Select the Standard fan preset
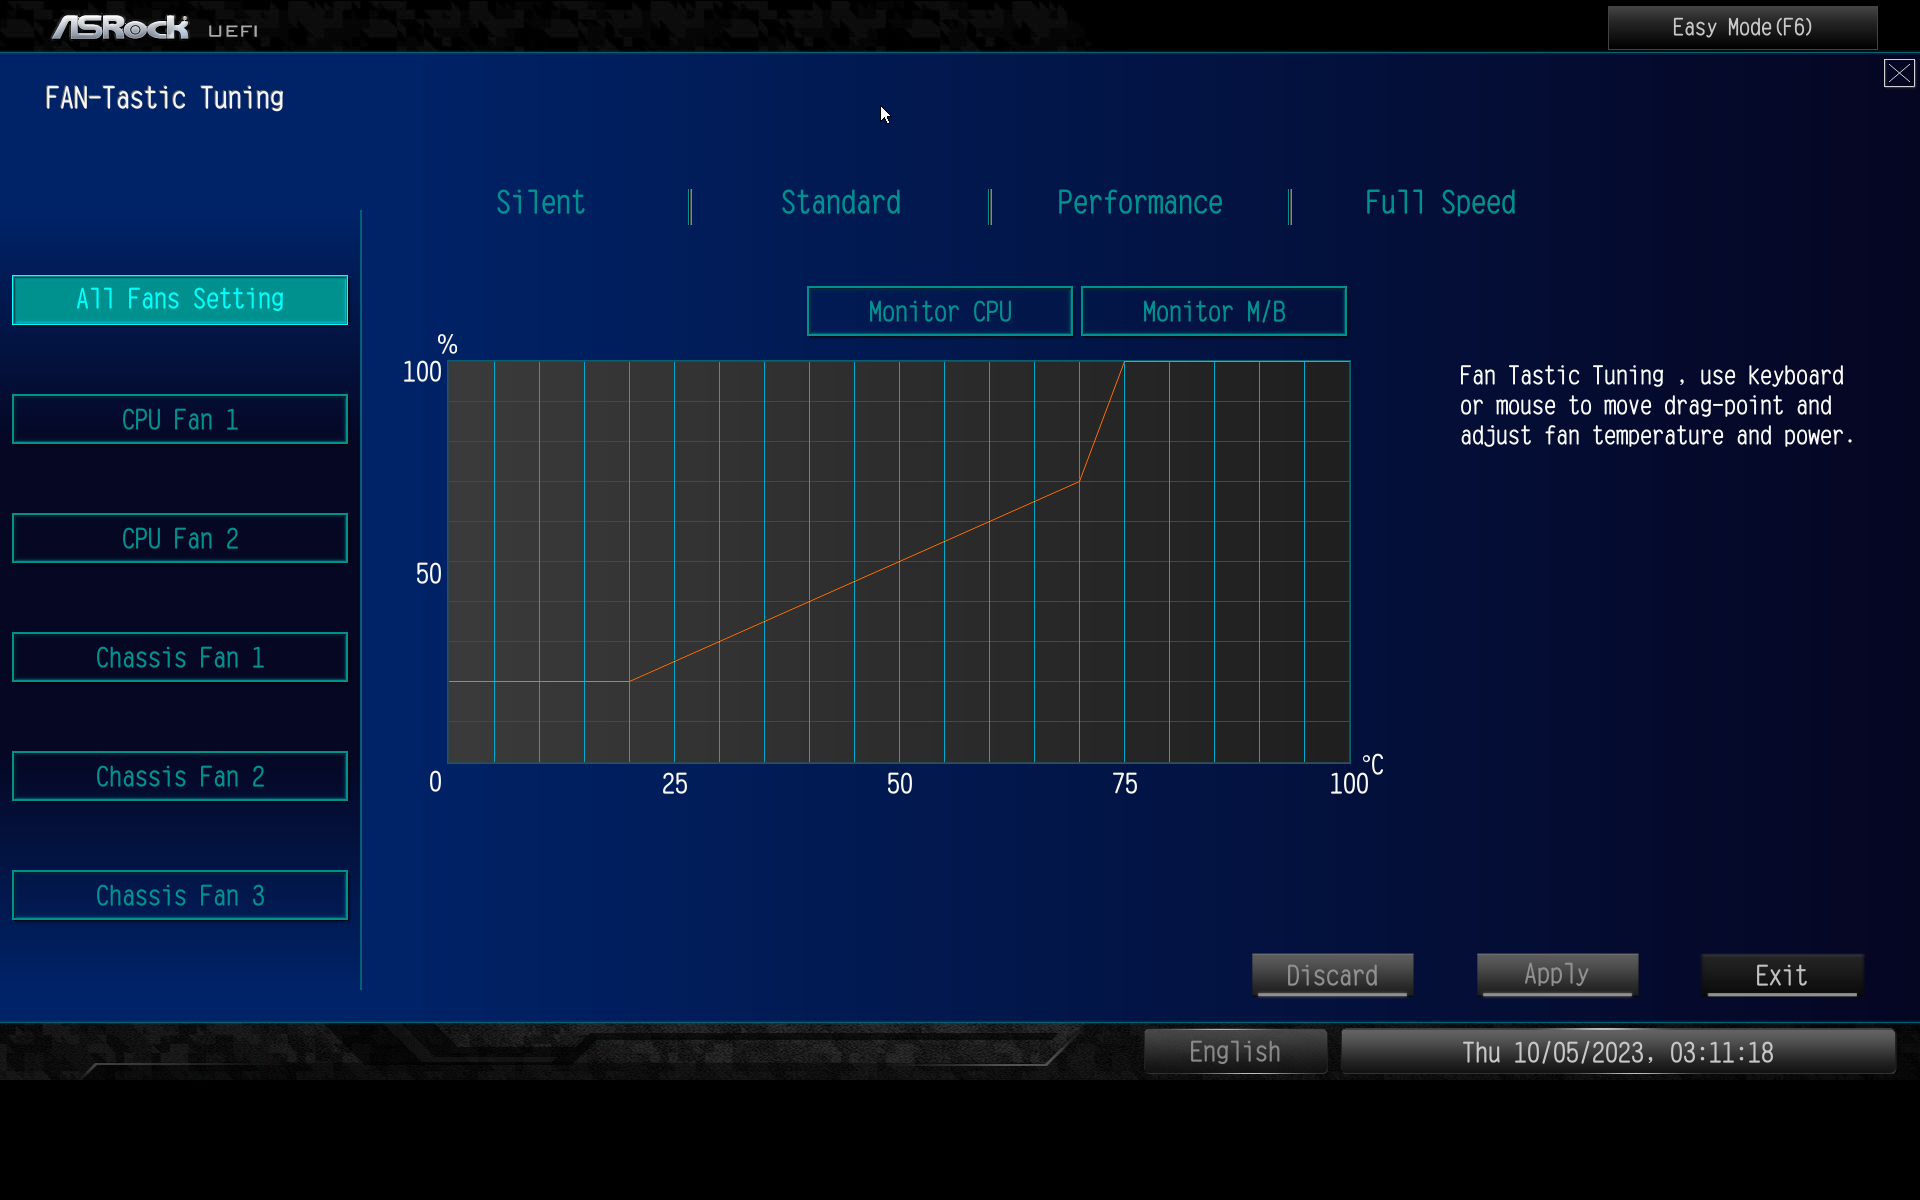Viewport: 1920px width, 1200px height. pyautogui.click(x=840, y=203)
